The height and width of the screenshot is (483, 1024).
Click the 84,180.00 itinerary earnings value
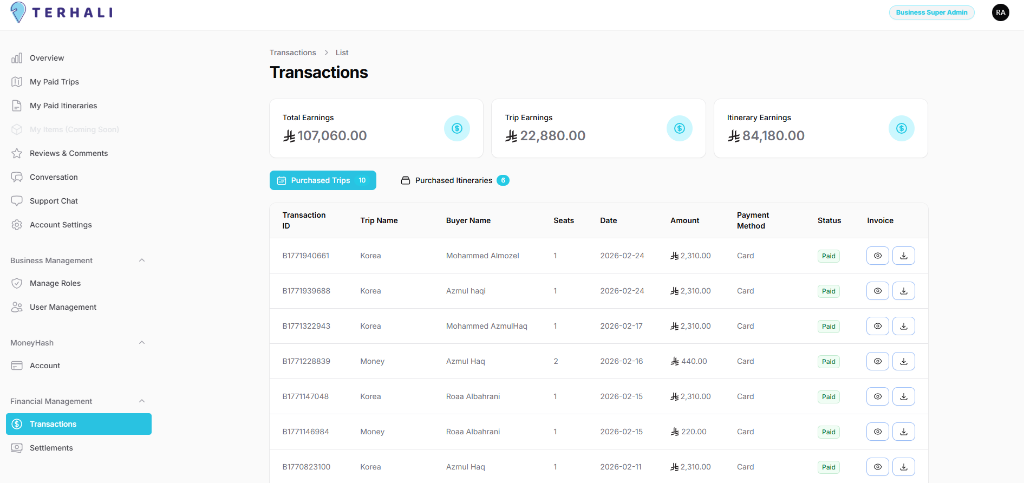pos(766,136)
